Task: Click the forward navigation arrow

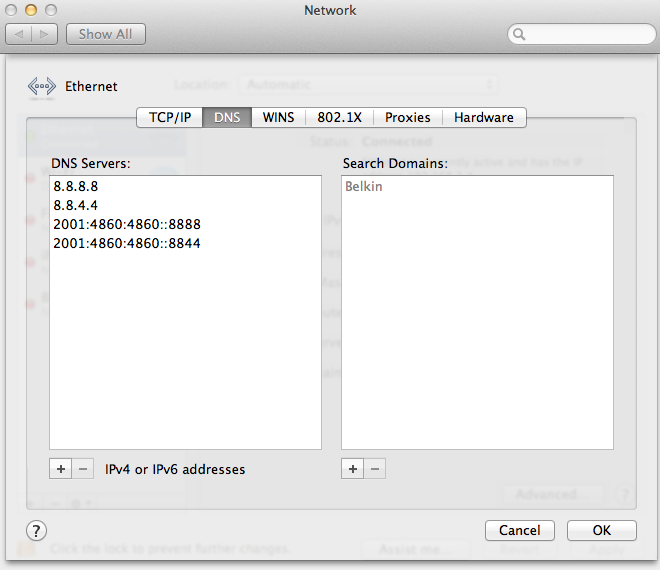Action: click(x=45, y=34)
